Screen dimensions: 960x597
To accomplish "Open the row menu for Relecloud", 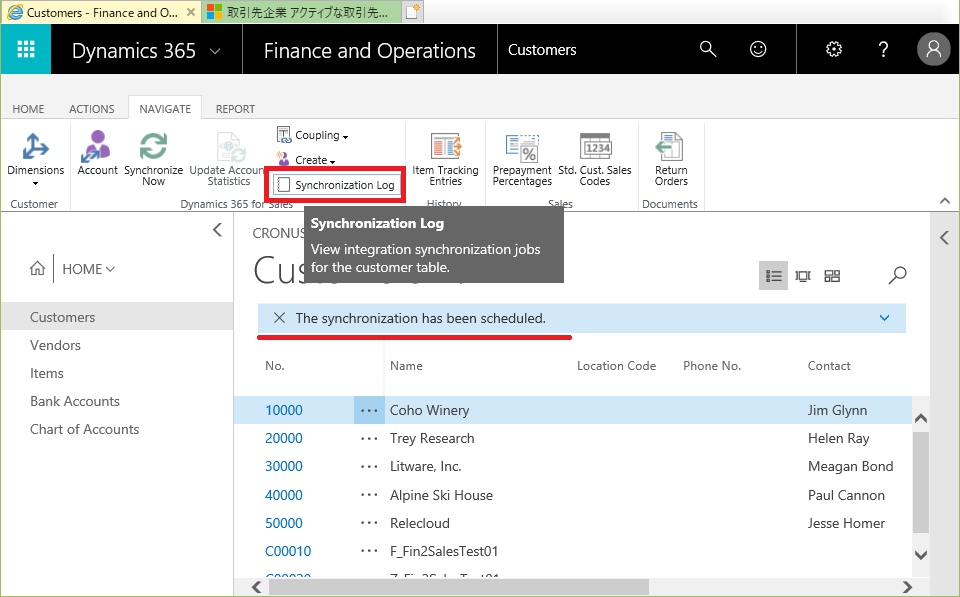I will [x=369, y=524].
